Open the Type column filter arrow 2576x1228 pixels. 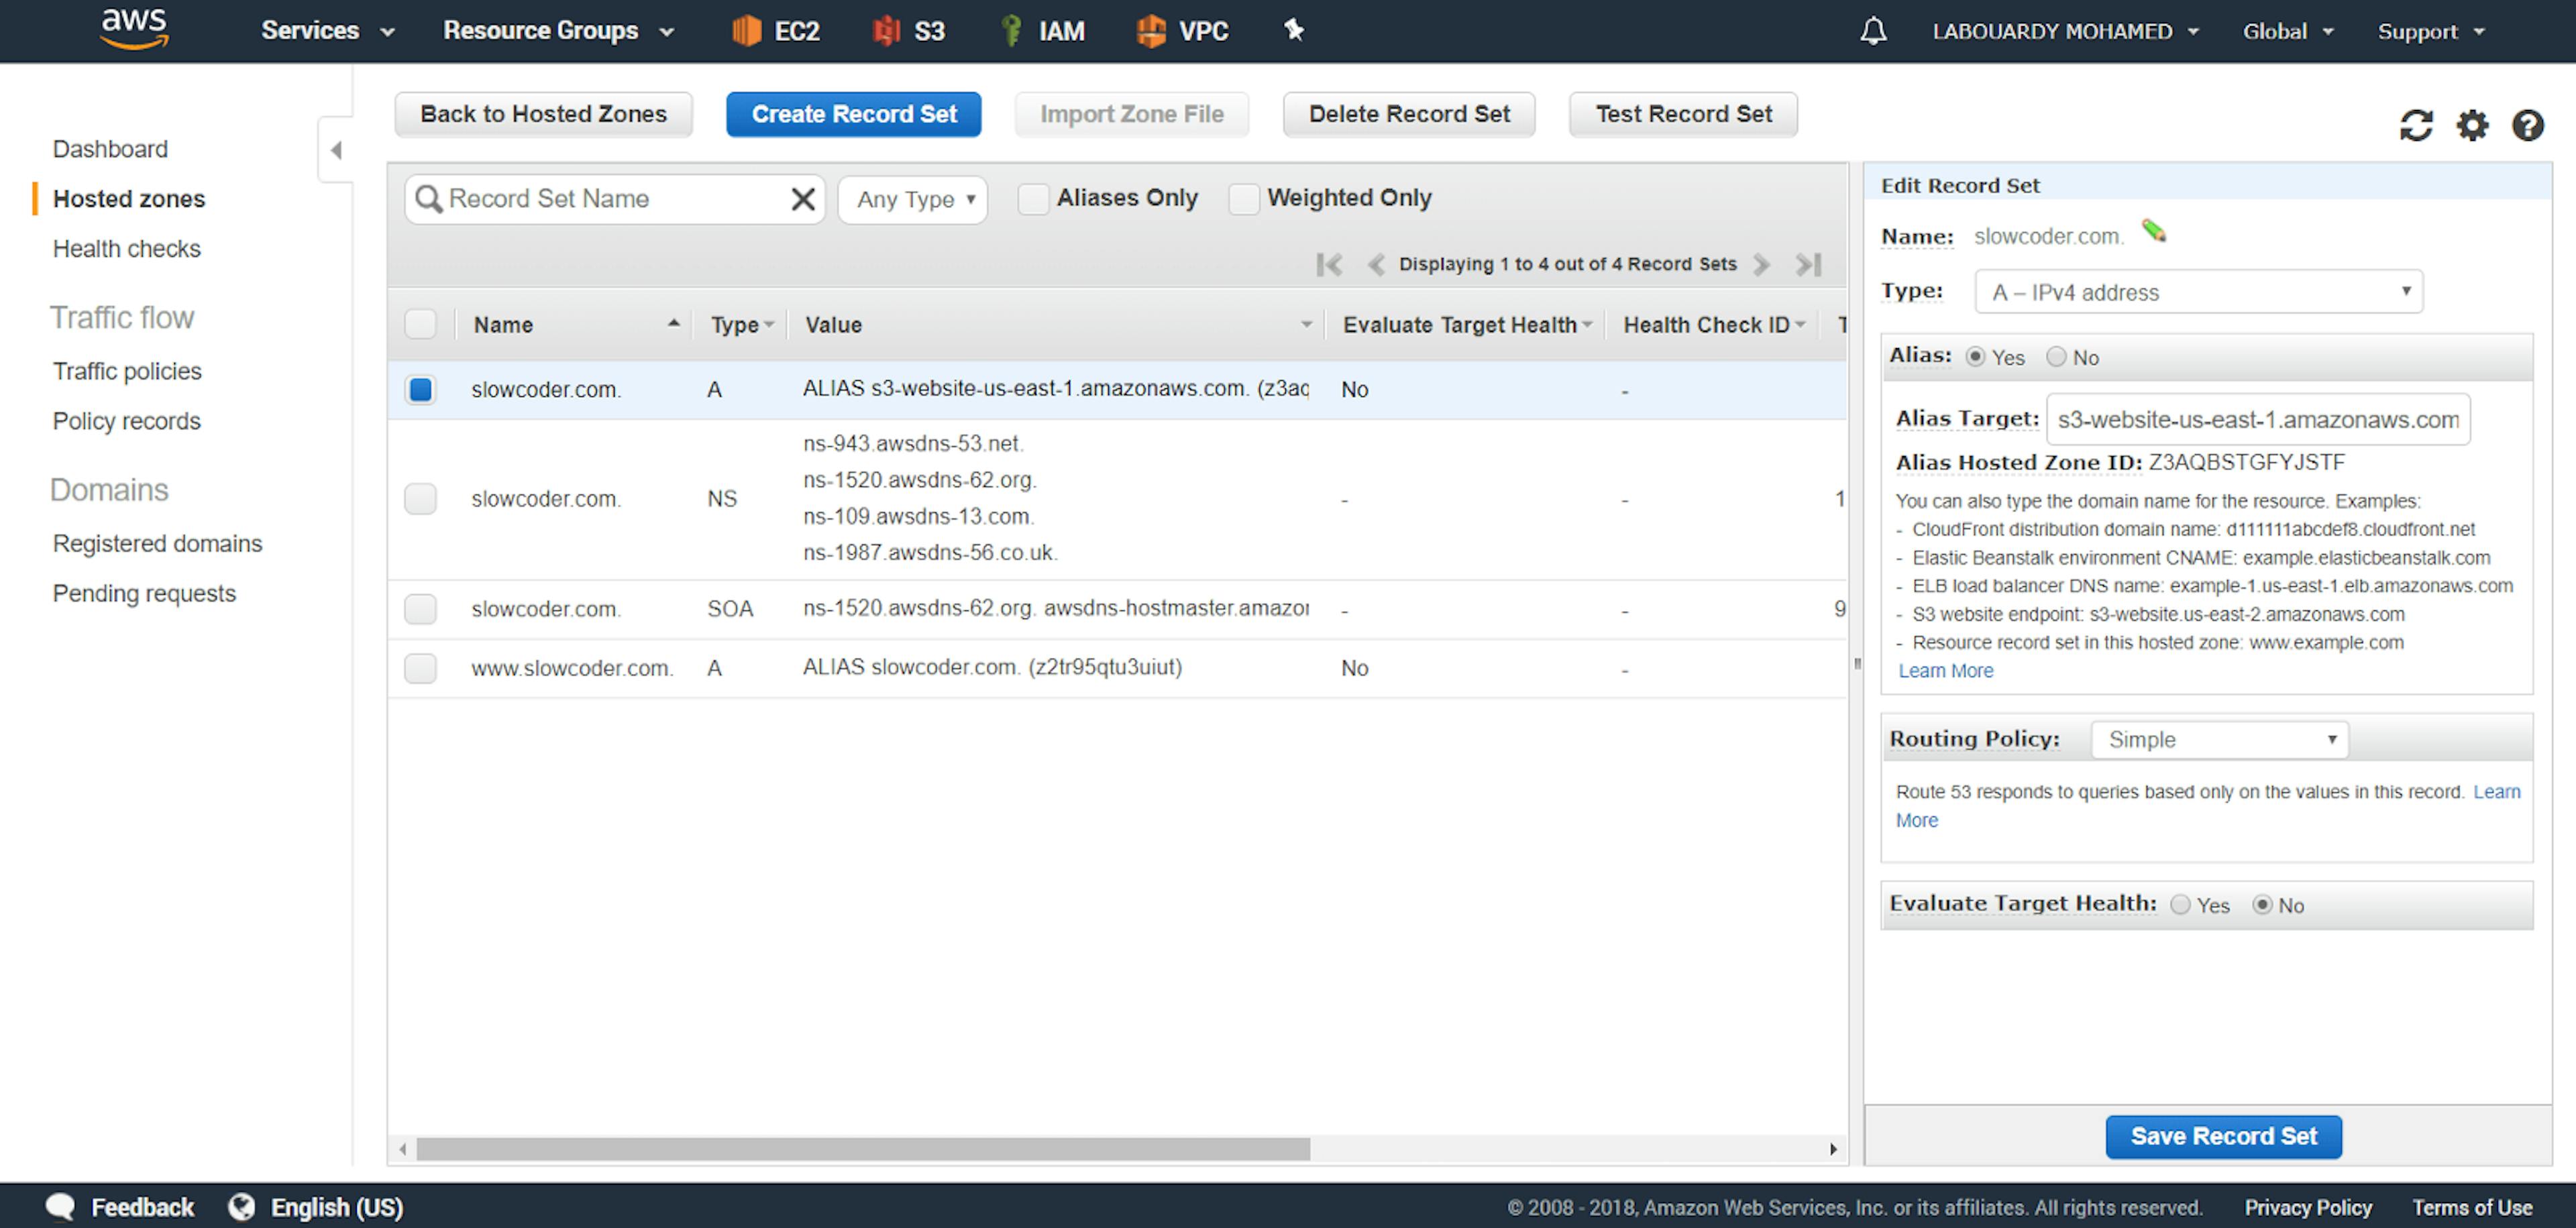coord(768,325)
